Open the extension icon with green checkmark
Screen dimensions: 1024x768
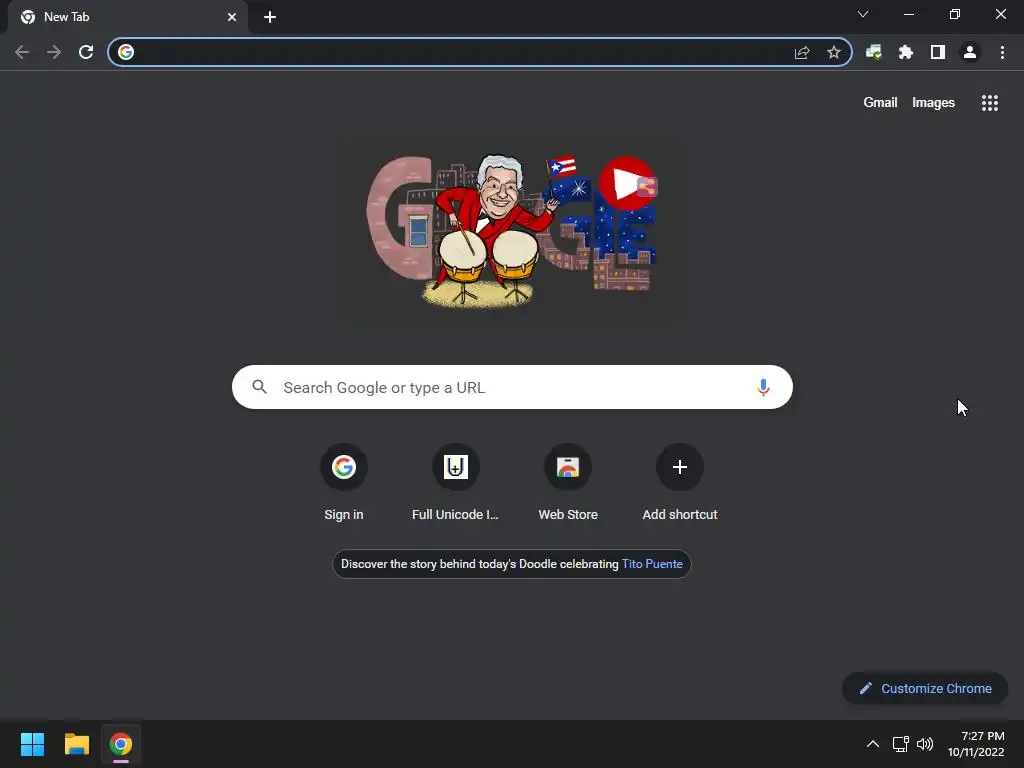pos(873,52)
